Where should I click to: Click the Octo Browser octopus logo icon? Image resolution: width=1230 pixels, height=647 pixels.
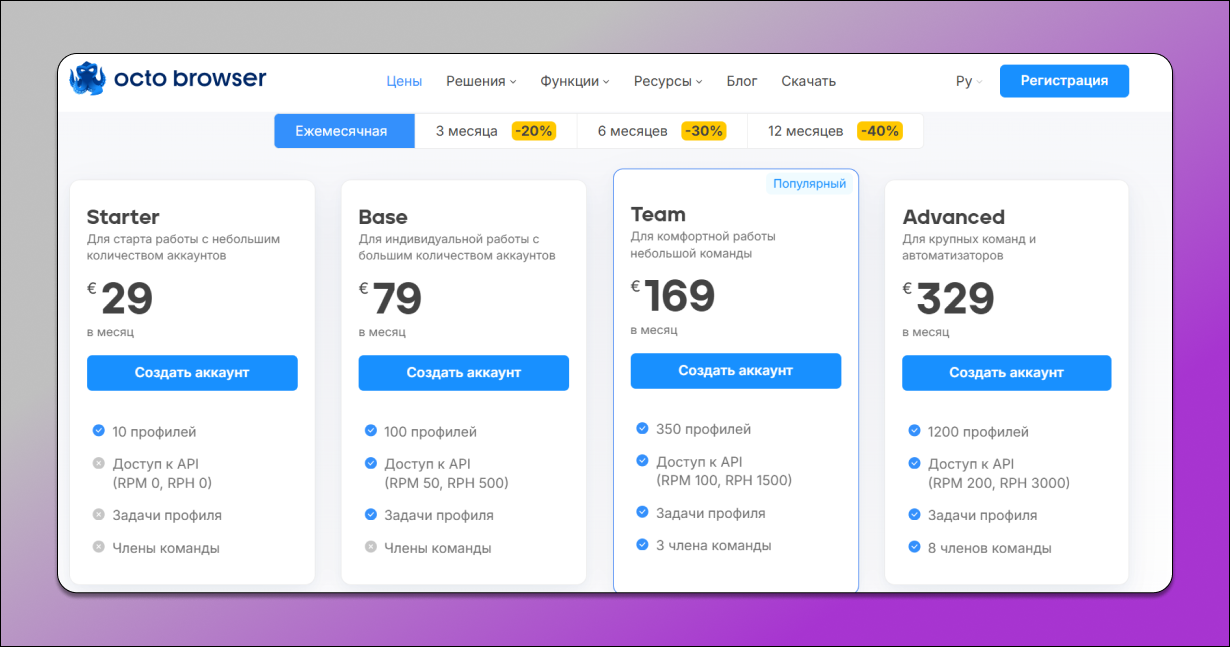(86, 79)
